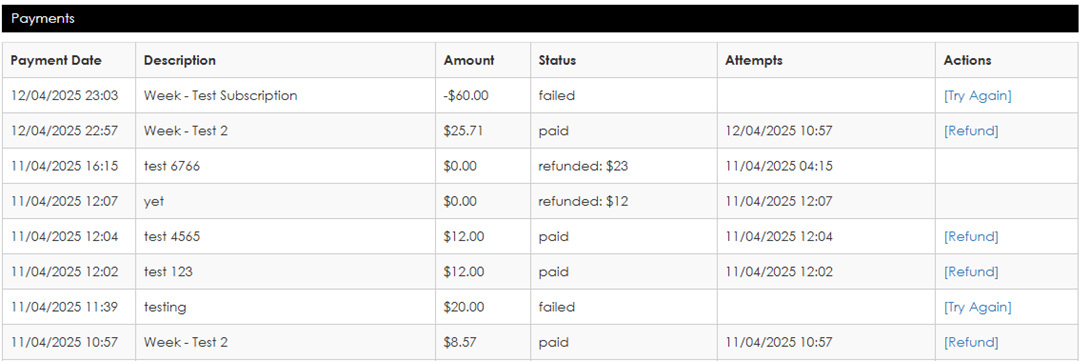Click the Description column header
This screenshot has height=361, width=1090.
point(180,61)
